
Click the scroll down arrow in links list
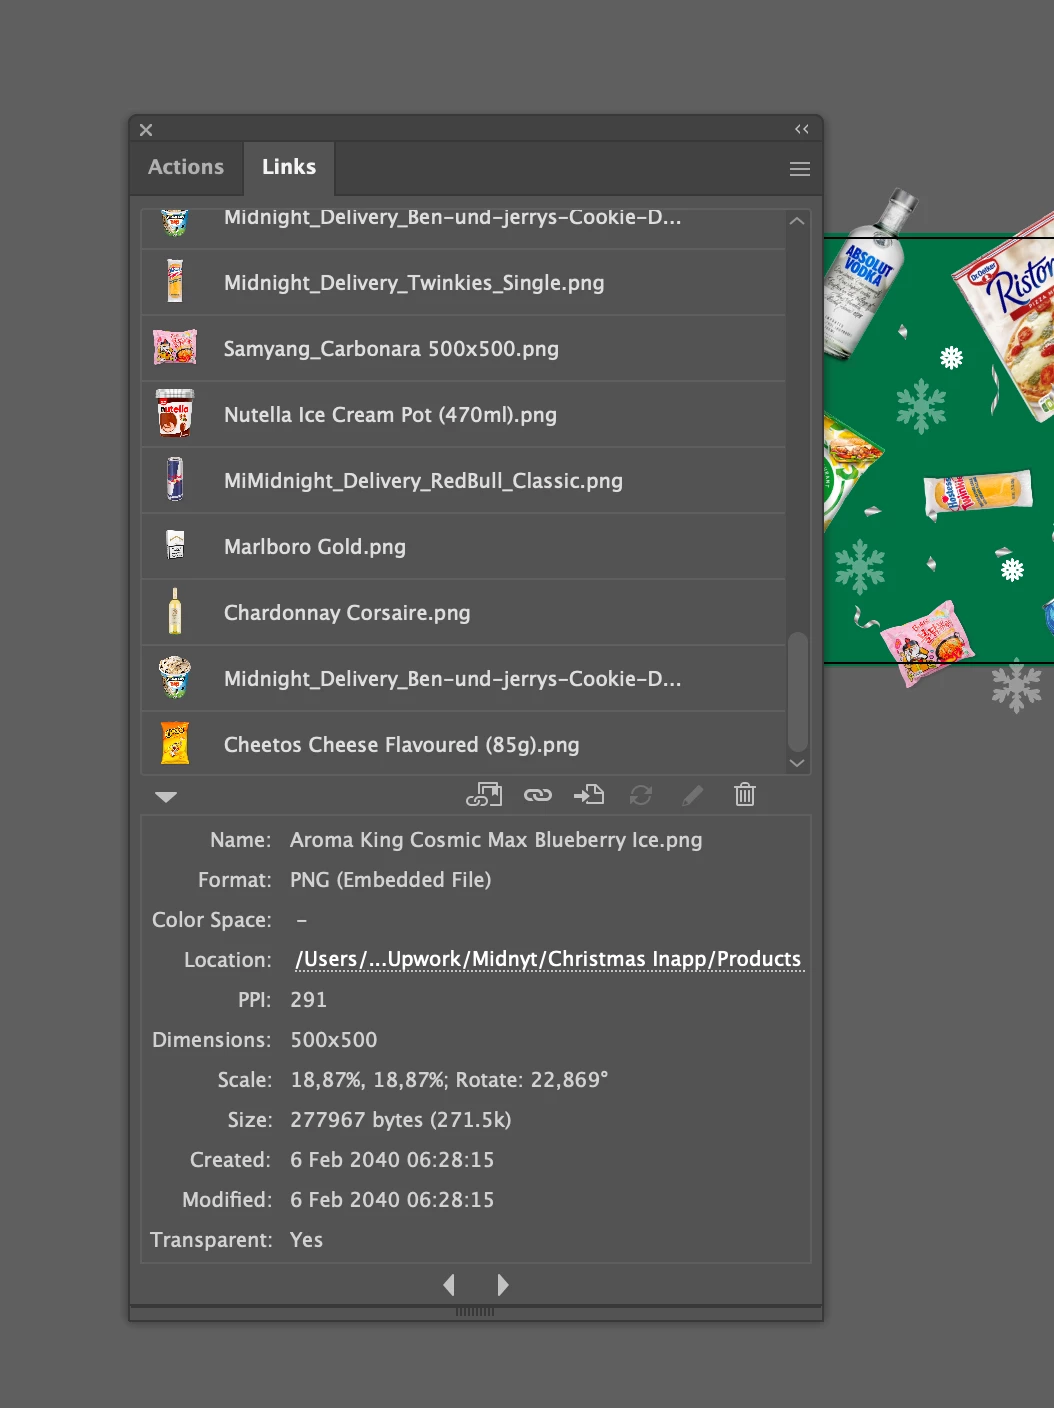coord(797,763)
